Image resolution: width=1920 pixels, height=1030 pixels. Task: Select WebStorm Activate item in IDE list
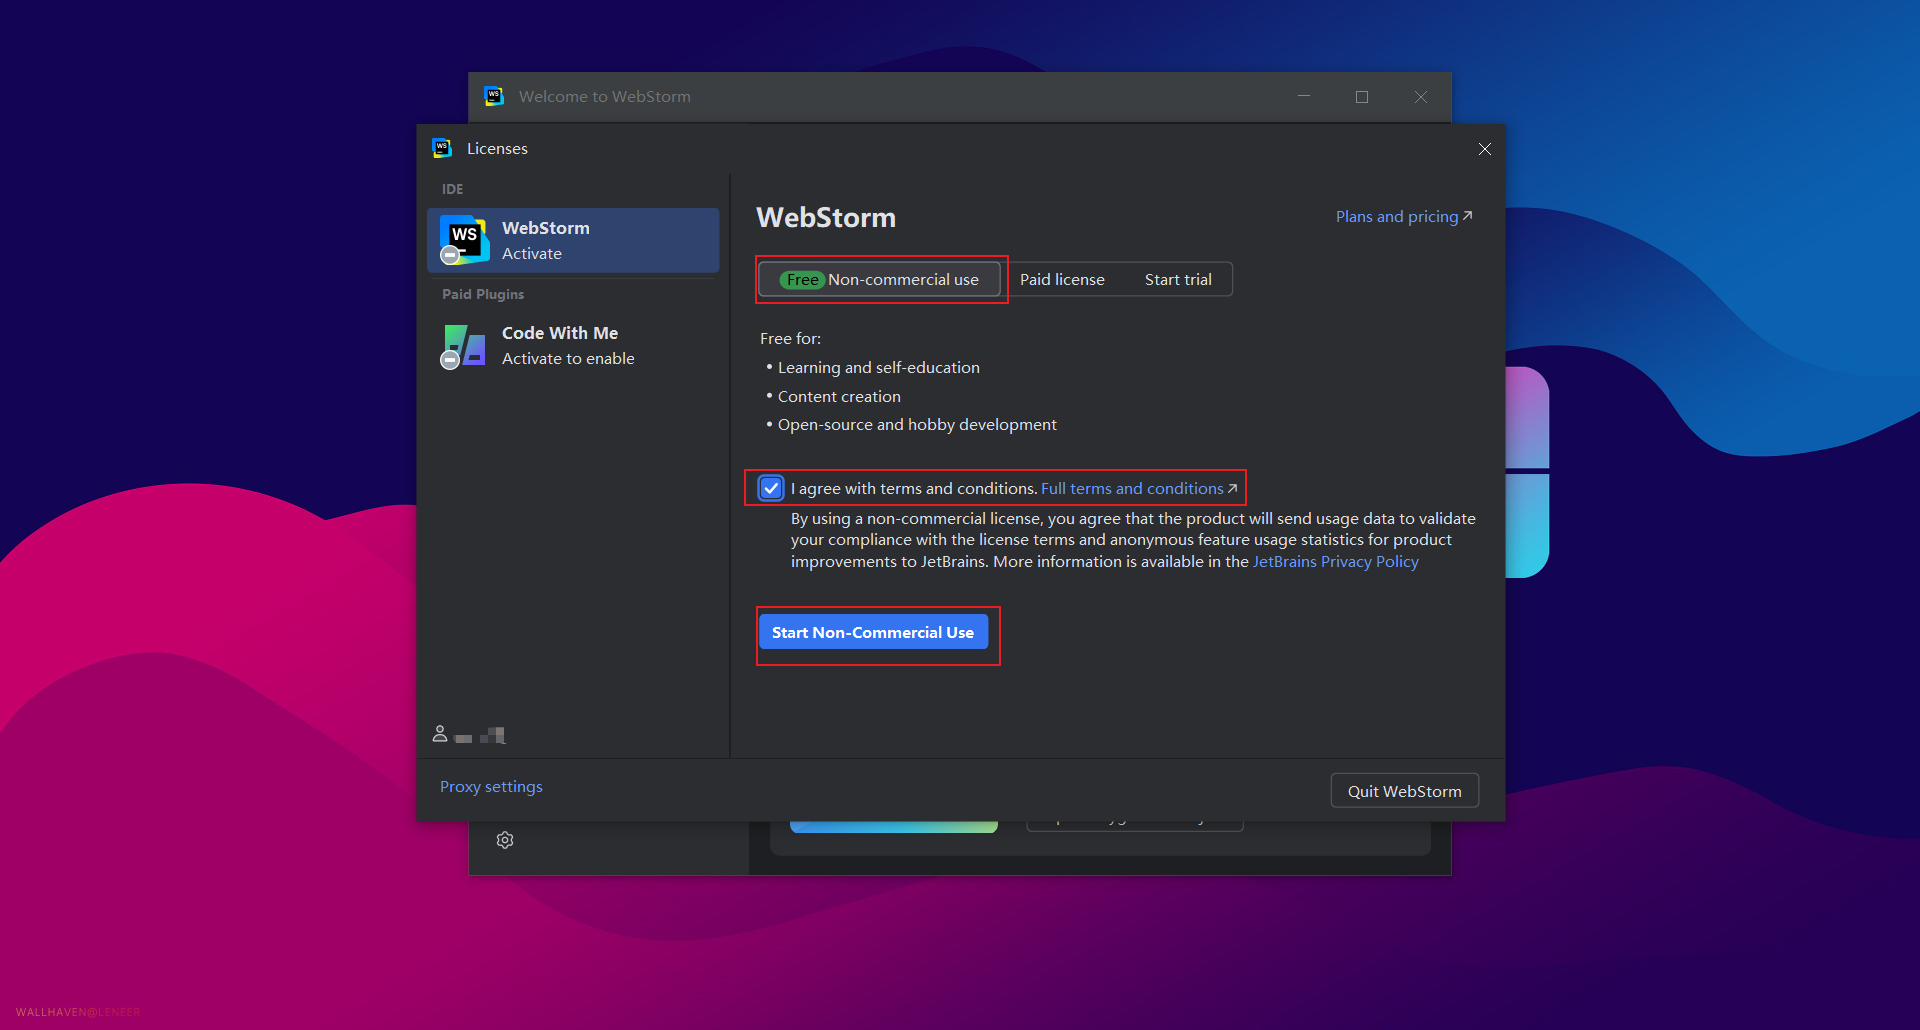tap(573, 241)
